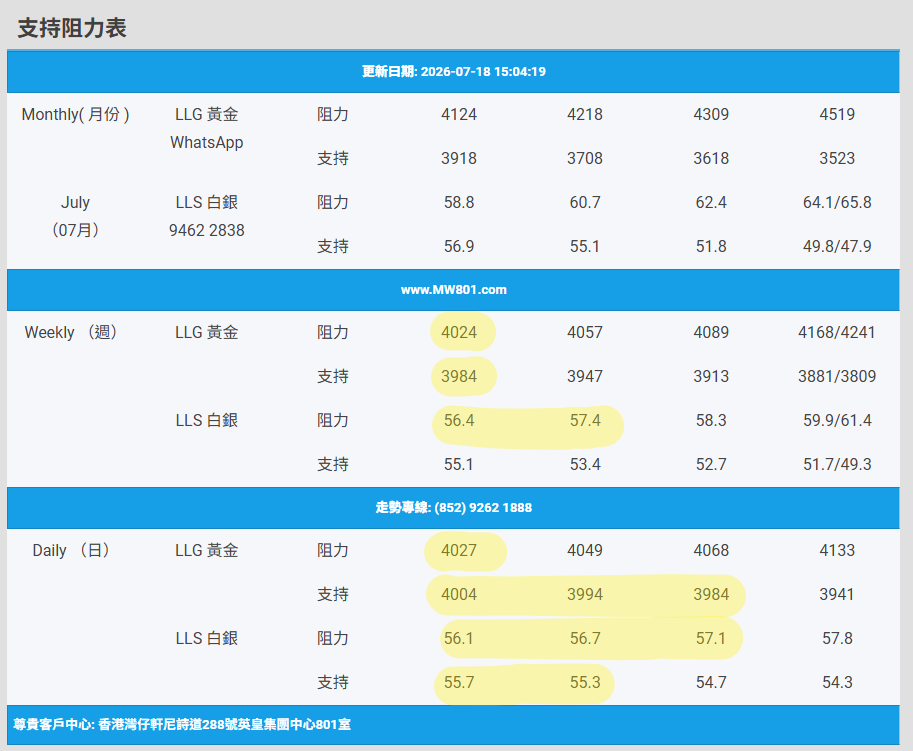Select highlighted weekly gold support 3984
Screen dimensions: 914x751
pos(459,376)
